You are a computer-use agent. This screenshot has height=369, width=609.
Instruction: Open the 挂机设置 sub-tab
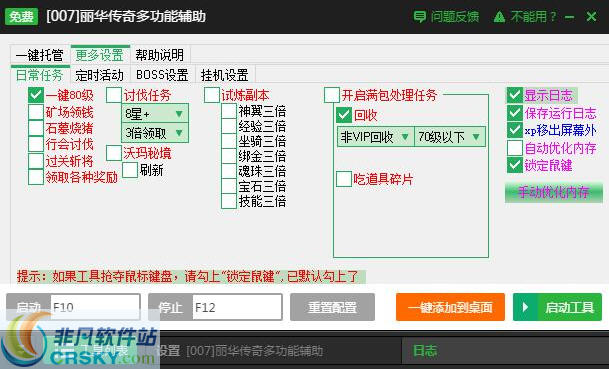tap(225, 75)
